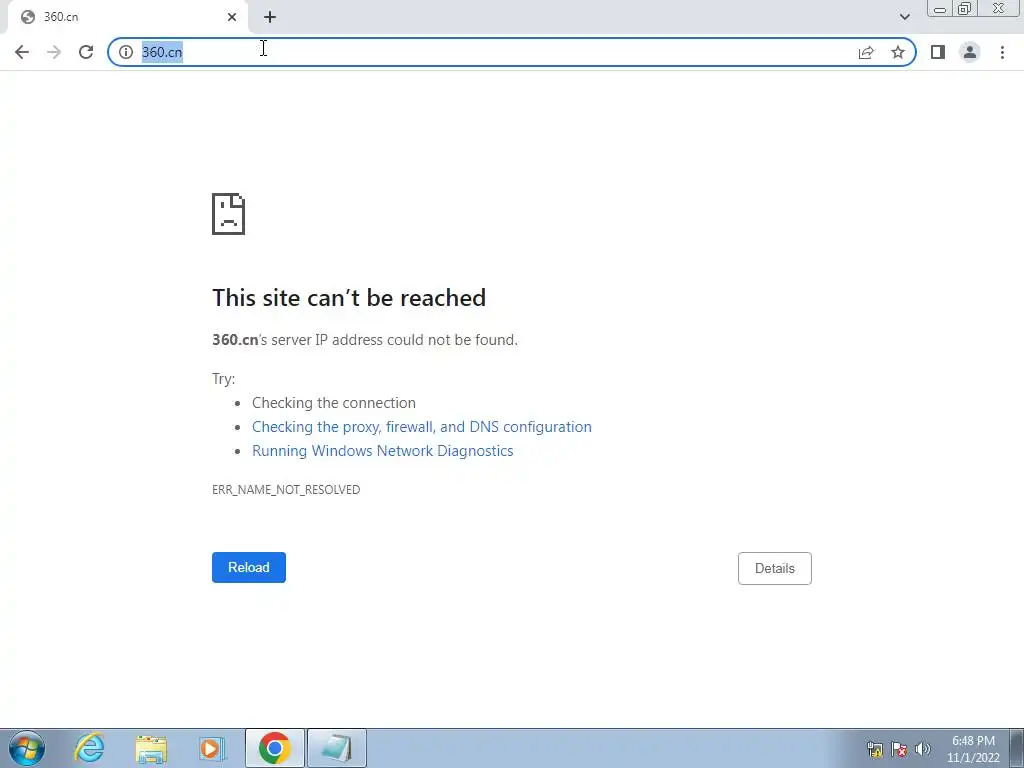Click the Chrome taskbar icon
1024x768 pixels.
[x=275, y=748]
